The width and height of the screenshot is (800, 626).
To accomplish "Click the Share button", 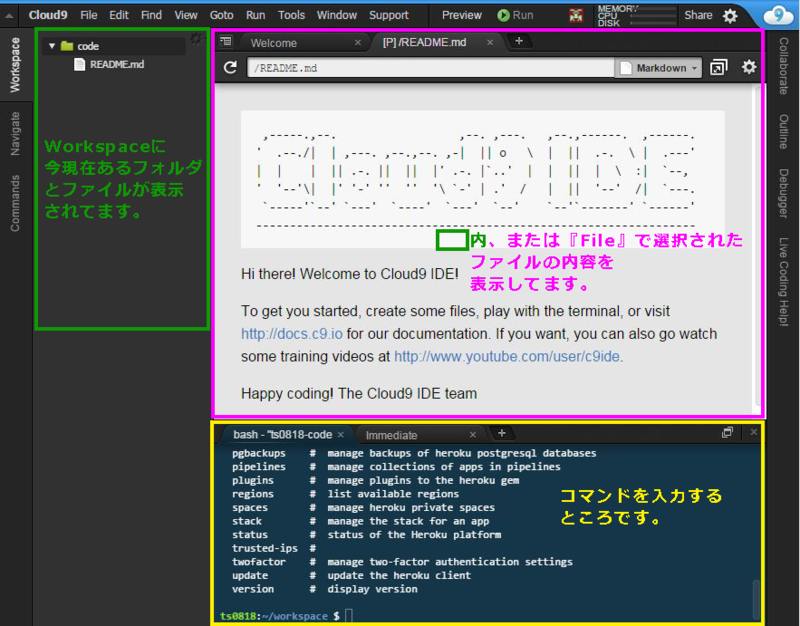I will [698, 15].
